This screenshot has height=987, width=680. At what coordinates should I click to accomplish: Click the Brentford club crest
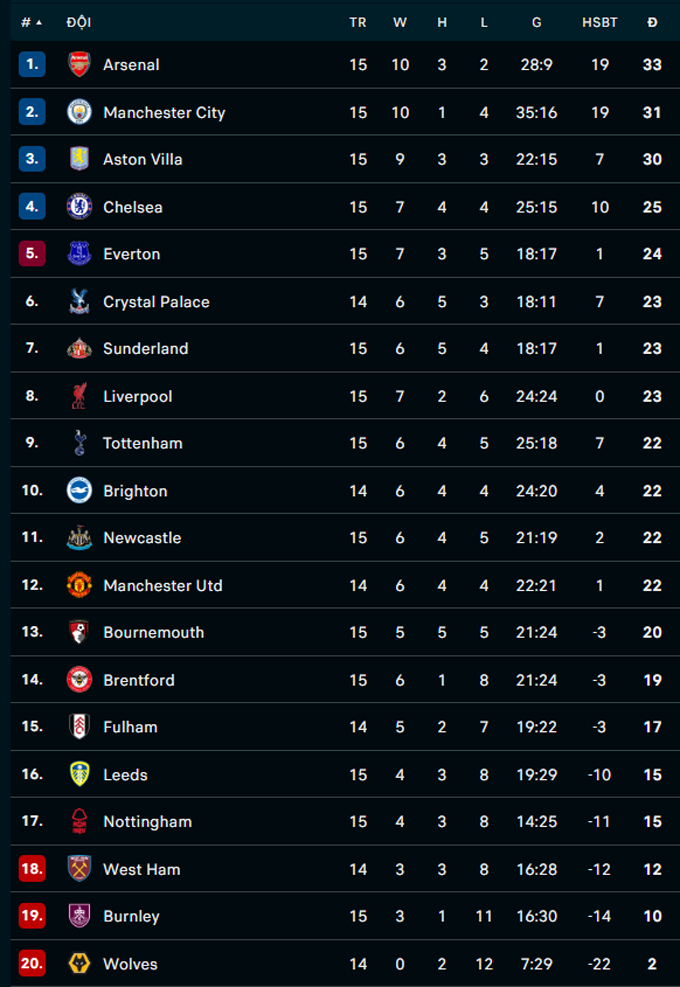(x=79, y=680)
